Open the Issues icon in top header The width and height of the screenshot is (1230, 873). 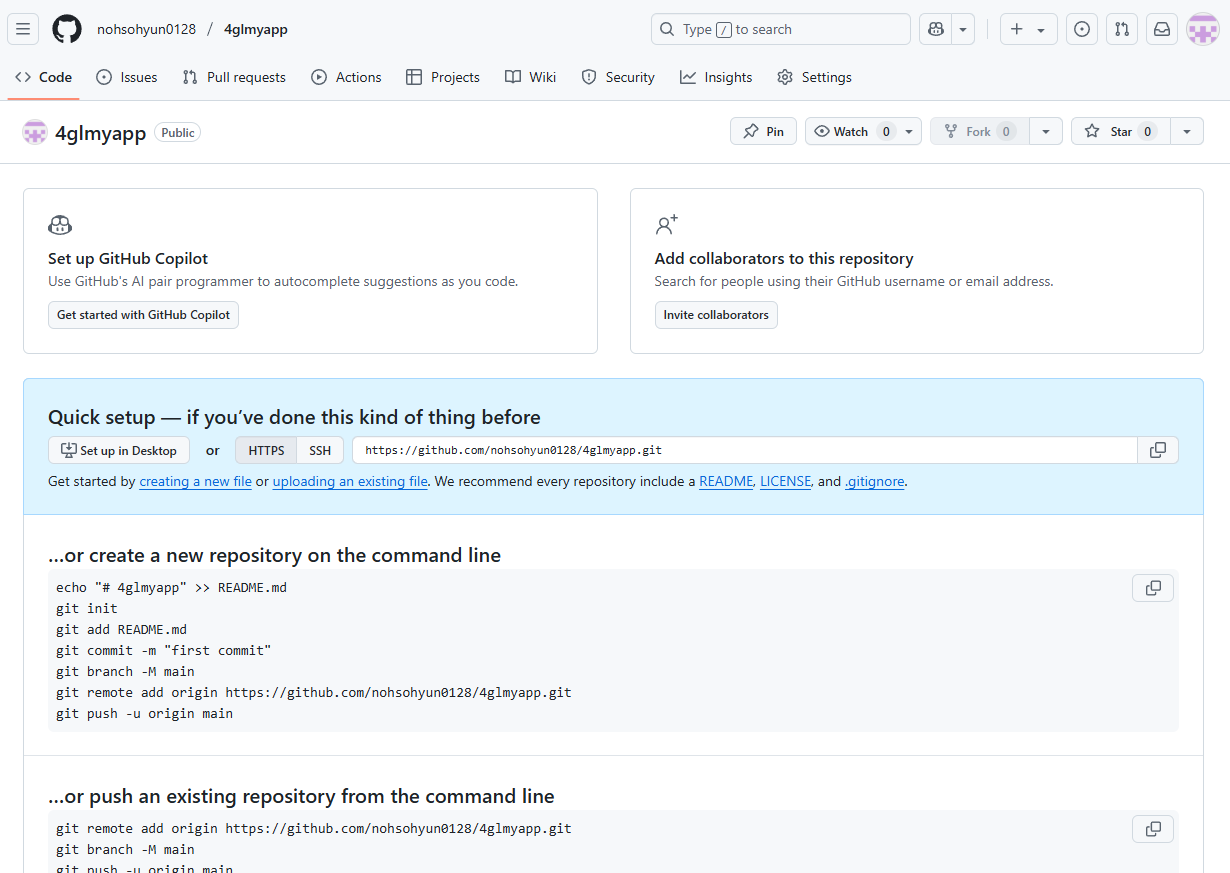point(1082,29)
